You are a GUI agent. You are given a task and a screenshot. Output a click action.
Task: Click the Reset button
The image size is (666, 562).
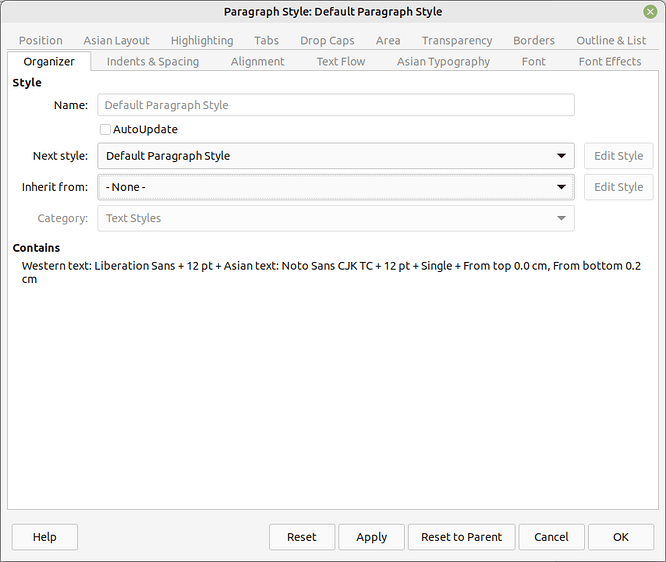302,537
